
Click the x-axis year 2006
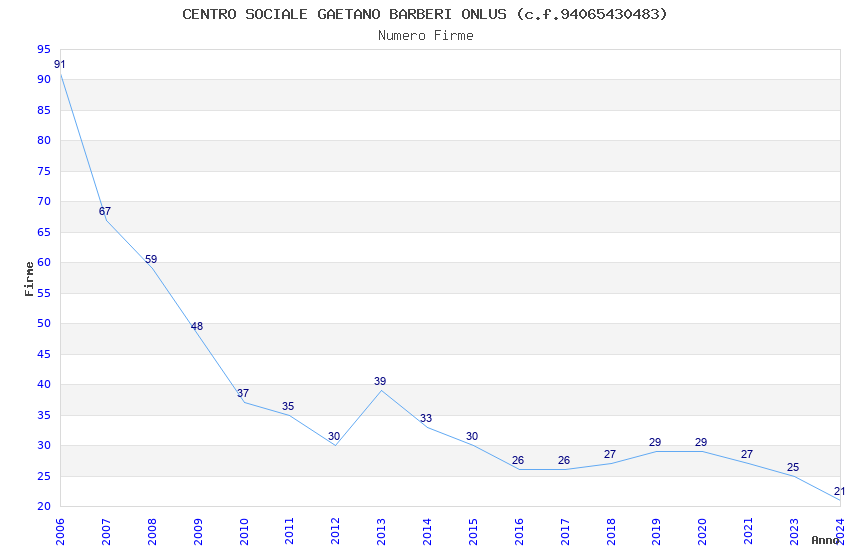click(60, 532)
